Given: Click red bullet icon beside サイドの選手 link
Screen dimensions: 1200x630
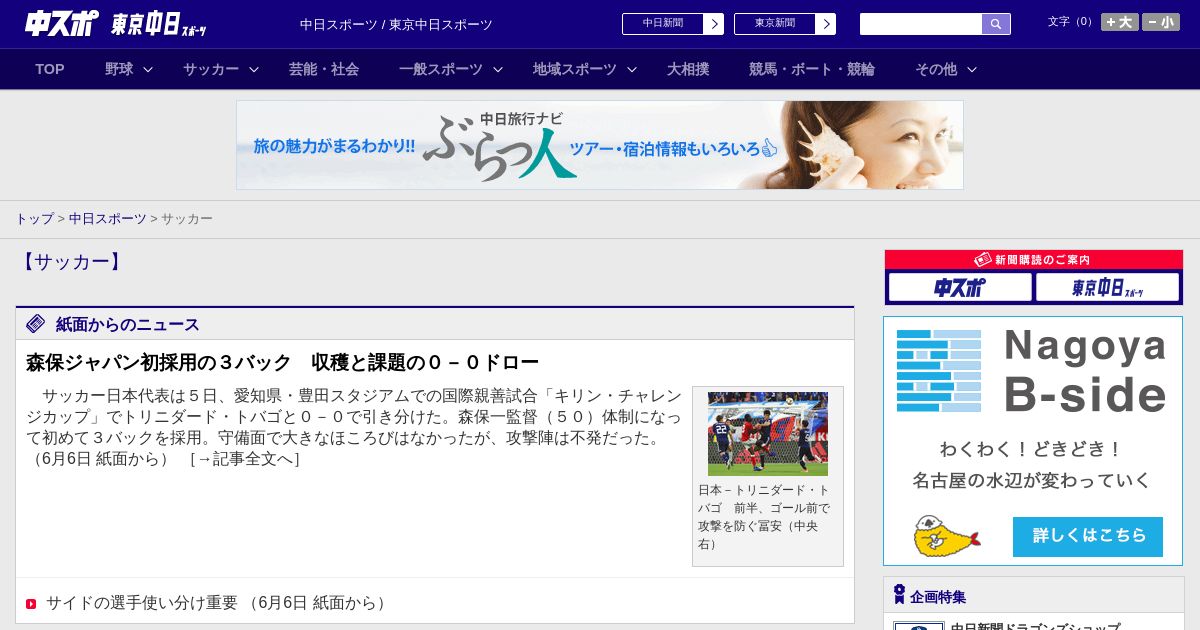Looking at the screenshot, I should click(31, 604).
